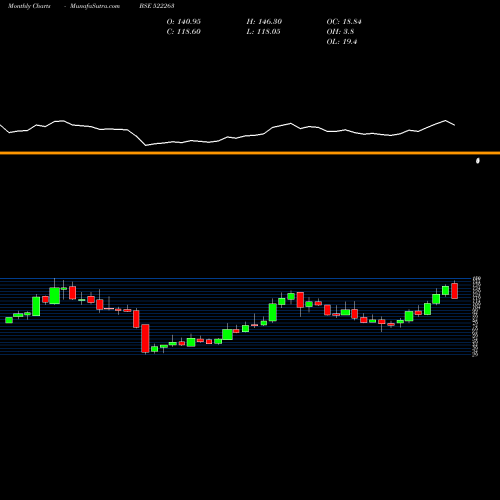
Task: Select the 'L: 118.05' low value
Action: click(263, 32)
